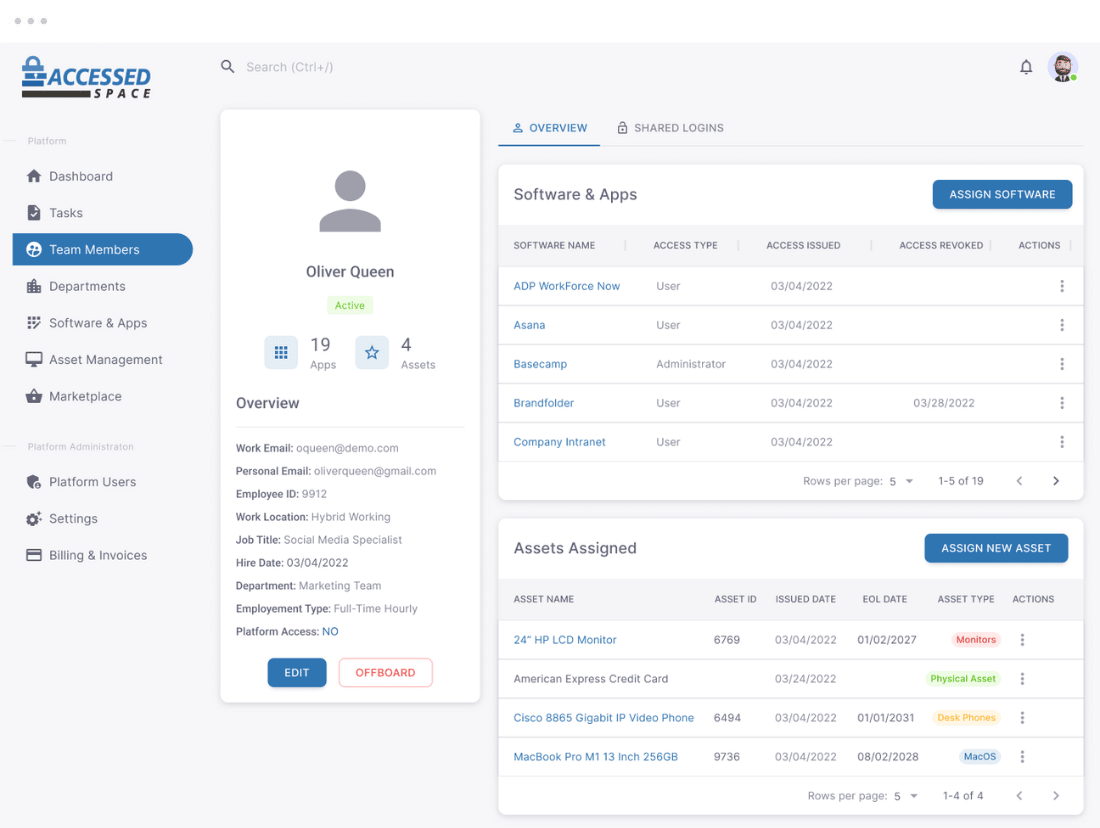The image size is (1100, 828).
Task: Go to previous page of Software & Apps
Action: click(1019, 481)
